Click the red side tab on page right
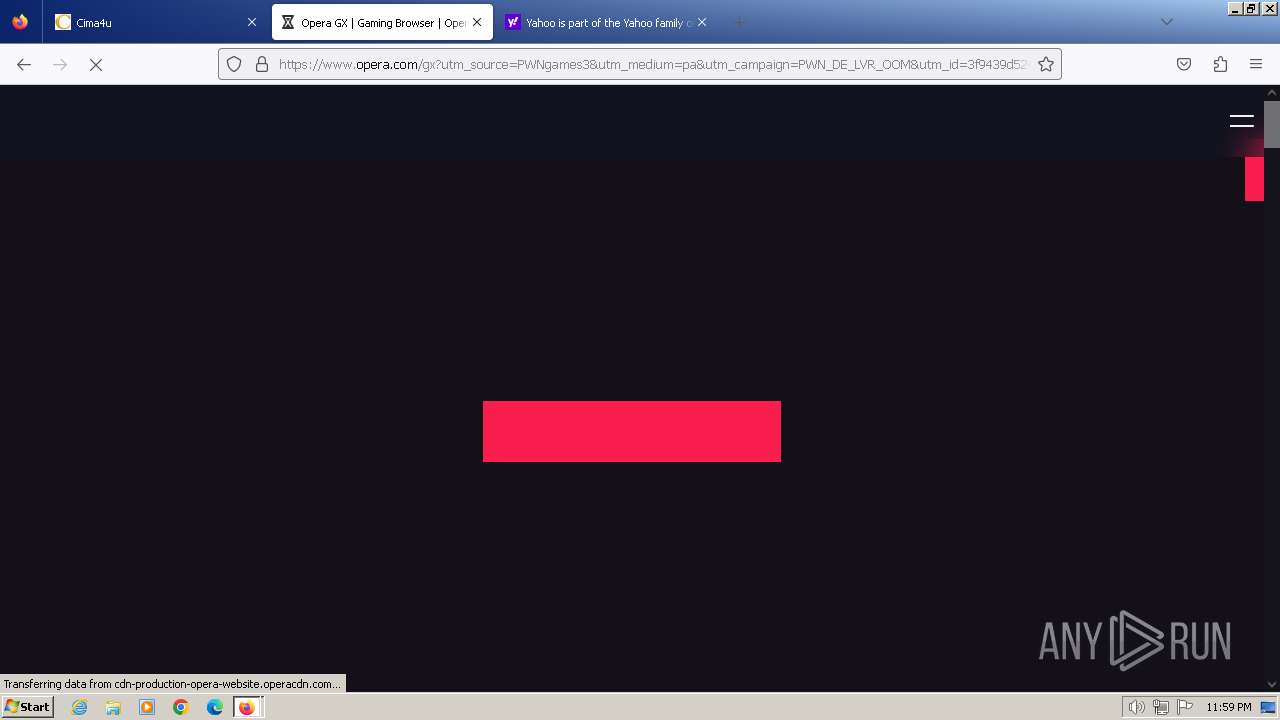Screen dimensions: 1280x720 tap(1254, 179)
